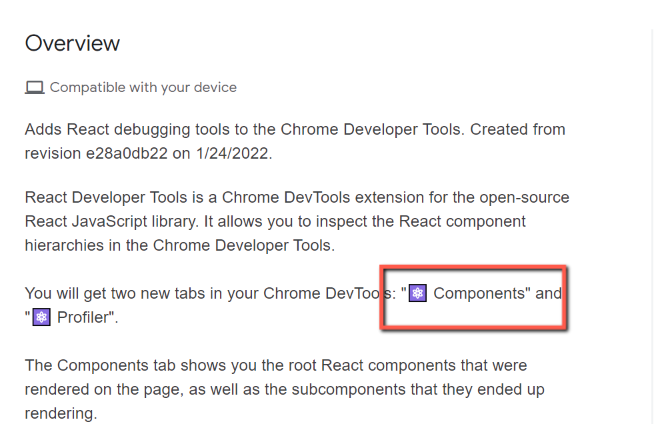
Task: Click the date 1/24/2022
Action: (x=232, y=153)
